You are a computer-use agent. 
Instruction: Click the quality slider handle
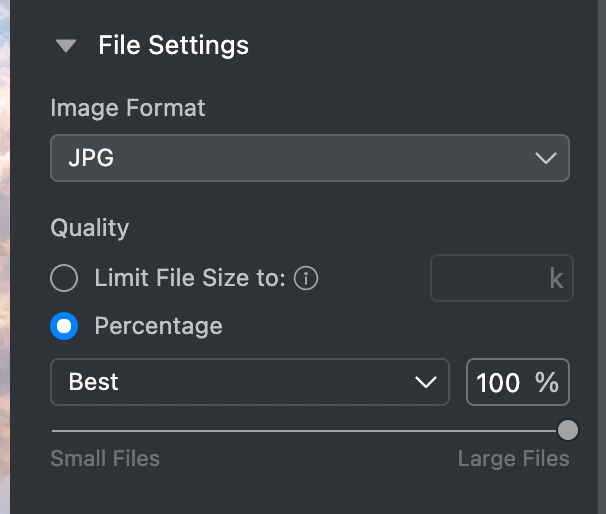point(567,430)
